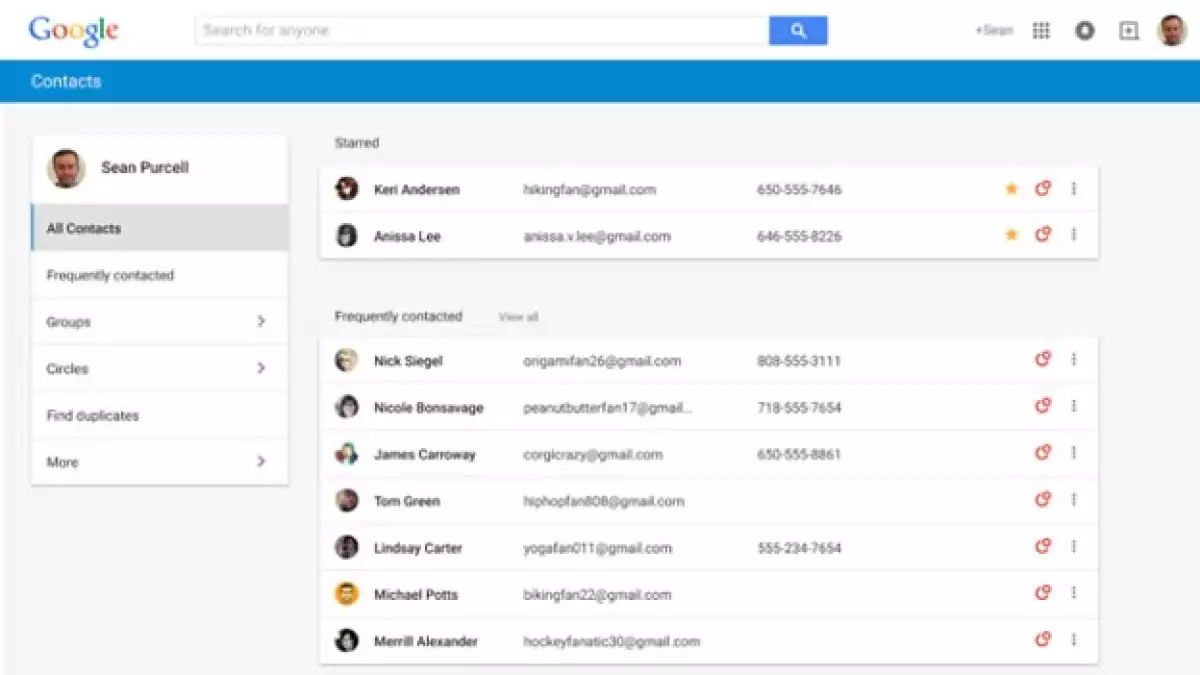Open the notifications bell icon
This screenshot has height=675, width=1200.
(x=1085, y=31)
